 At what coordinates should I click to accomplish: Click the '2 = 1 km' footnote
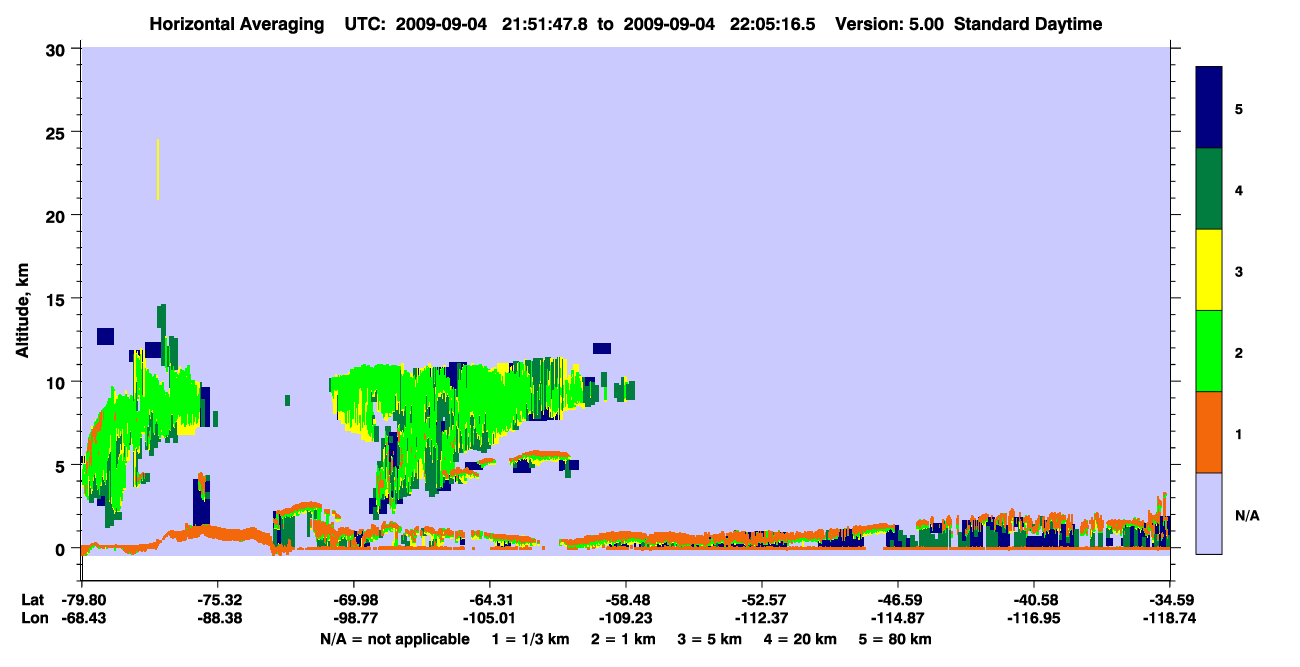coord(623,639)
